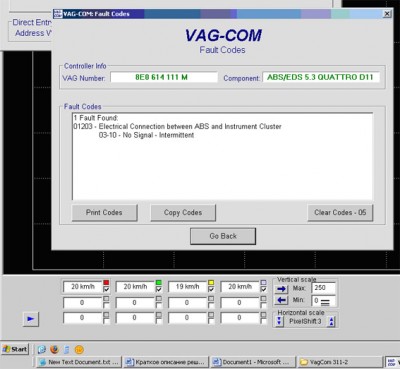The width and height of the screenshot is (400, 369).
Task: Uncheck the yellow channel checkbox
Action: coord(211,289)
